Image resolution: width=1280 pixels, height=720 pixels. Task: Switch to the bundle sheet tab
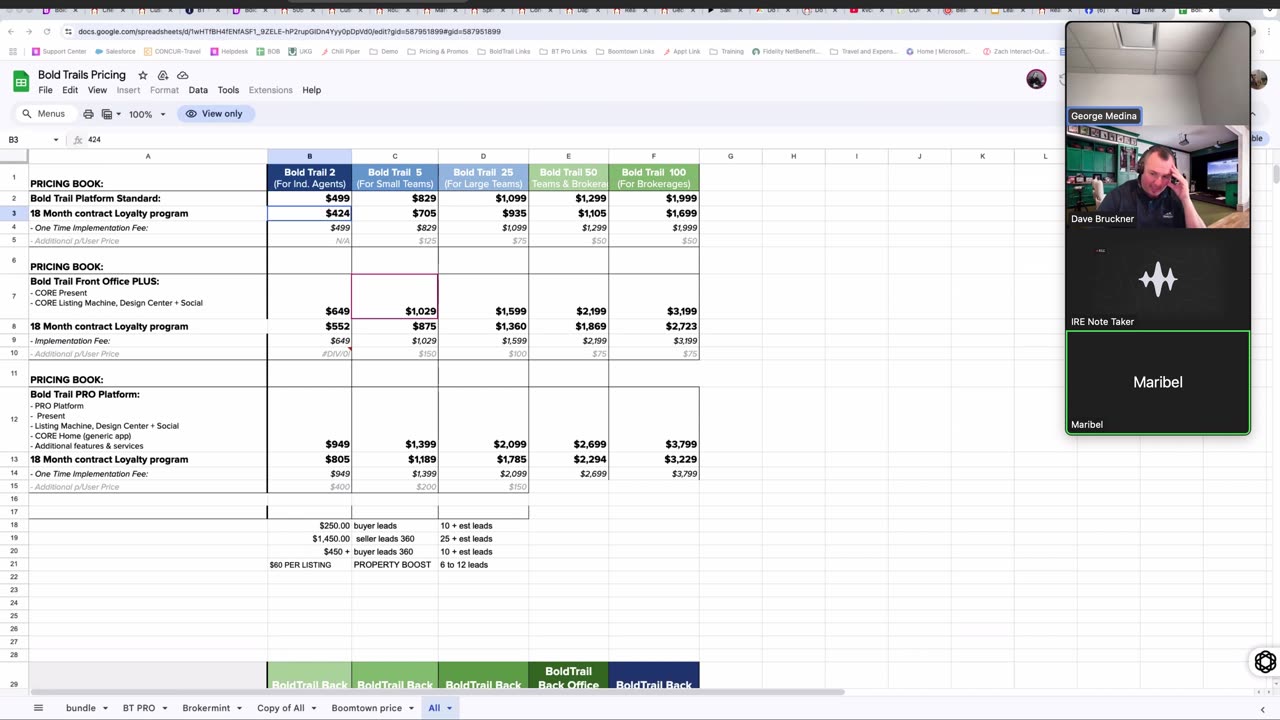[x=81, y=708]
